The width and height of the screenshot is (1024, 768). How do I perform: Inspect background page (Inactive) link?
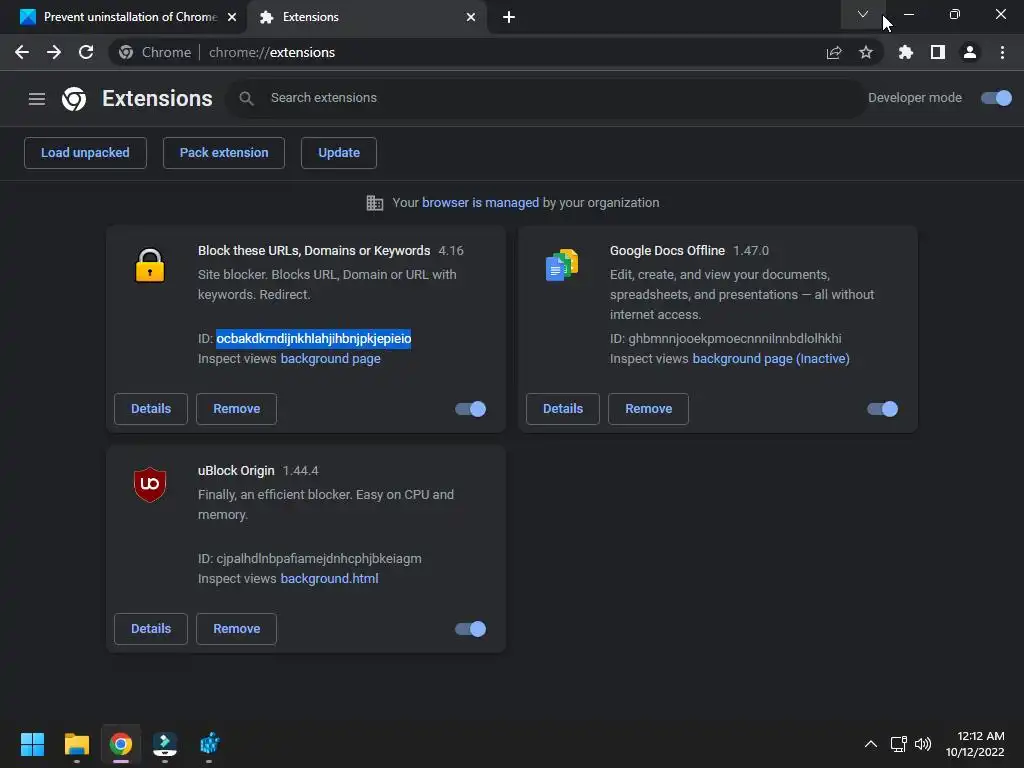(771, 359)
